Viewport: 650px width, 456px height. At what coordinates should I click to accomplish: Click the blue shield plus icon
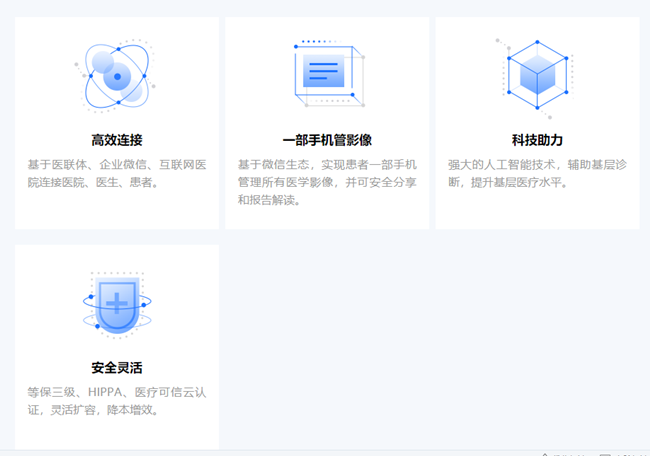(117, 304)
